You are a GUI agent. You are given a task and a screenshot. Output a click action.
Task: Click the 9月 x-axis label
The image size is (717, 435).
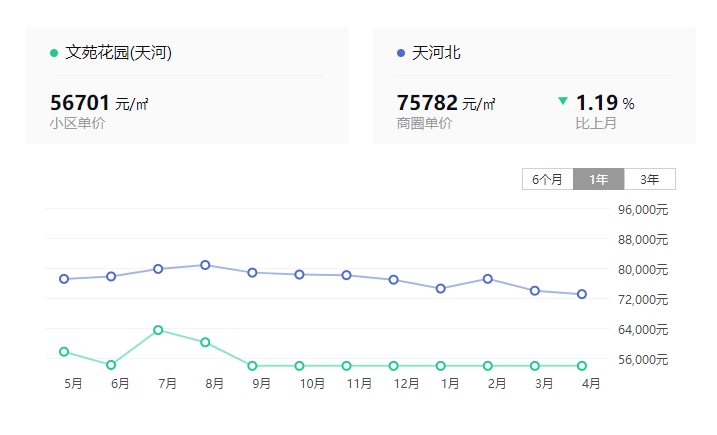[x=262, y=383]
